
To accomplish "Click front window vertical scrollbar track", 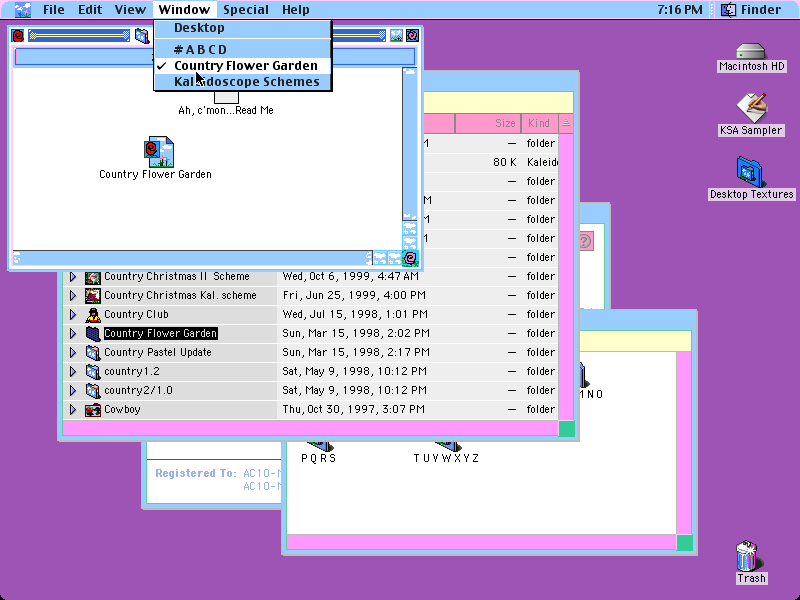I will coord(410,143).
